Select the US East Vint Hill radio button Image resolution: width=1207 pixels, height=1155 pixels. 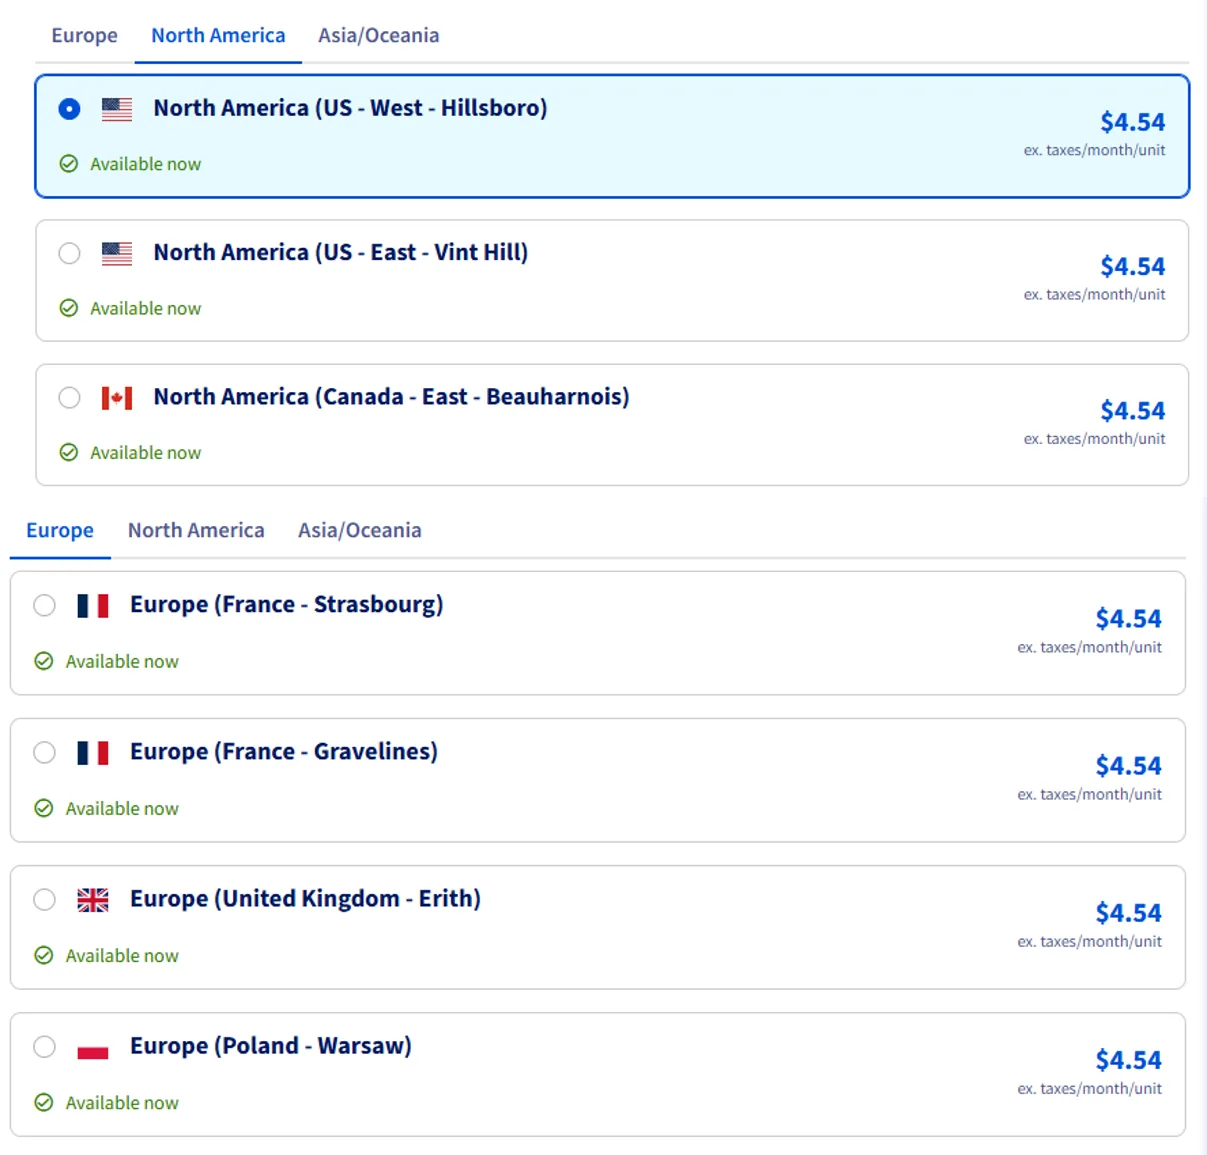pos(69,253)
